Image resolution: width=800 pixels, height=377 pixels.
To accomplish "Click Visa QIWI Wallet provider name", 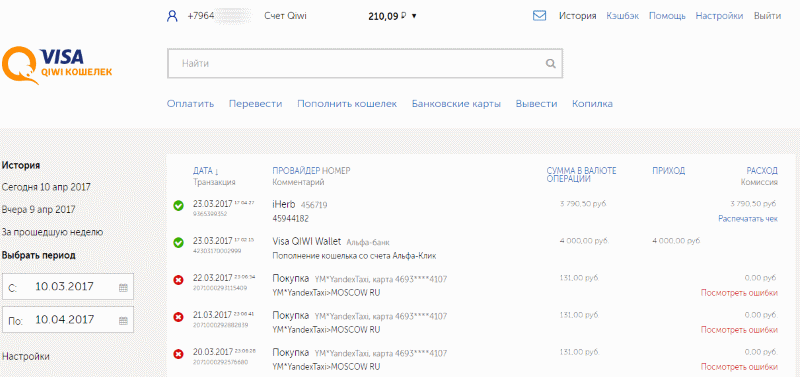I will [x=307, y=241].
